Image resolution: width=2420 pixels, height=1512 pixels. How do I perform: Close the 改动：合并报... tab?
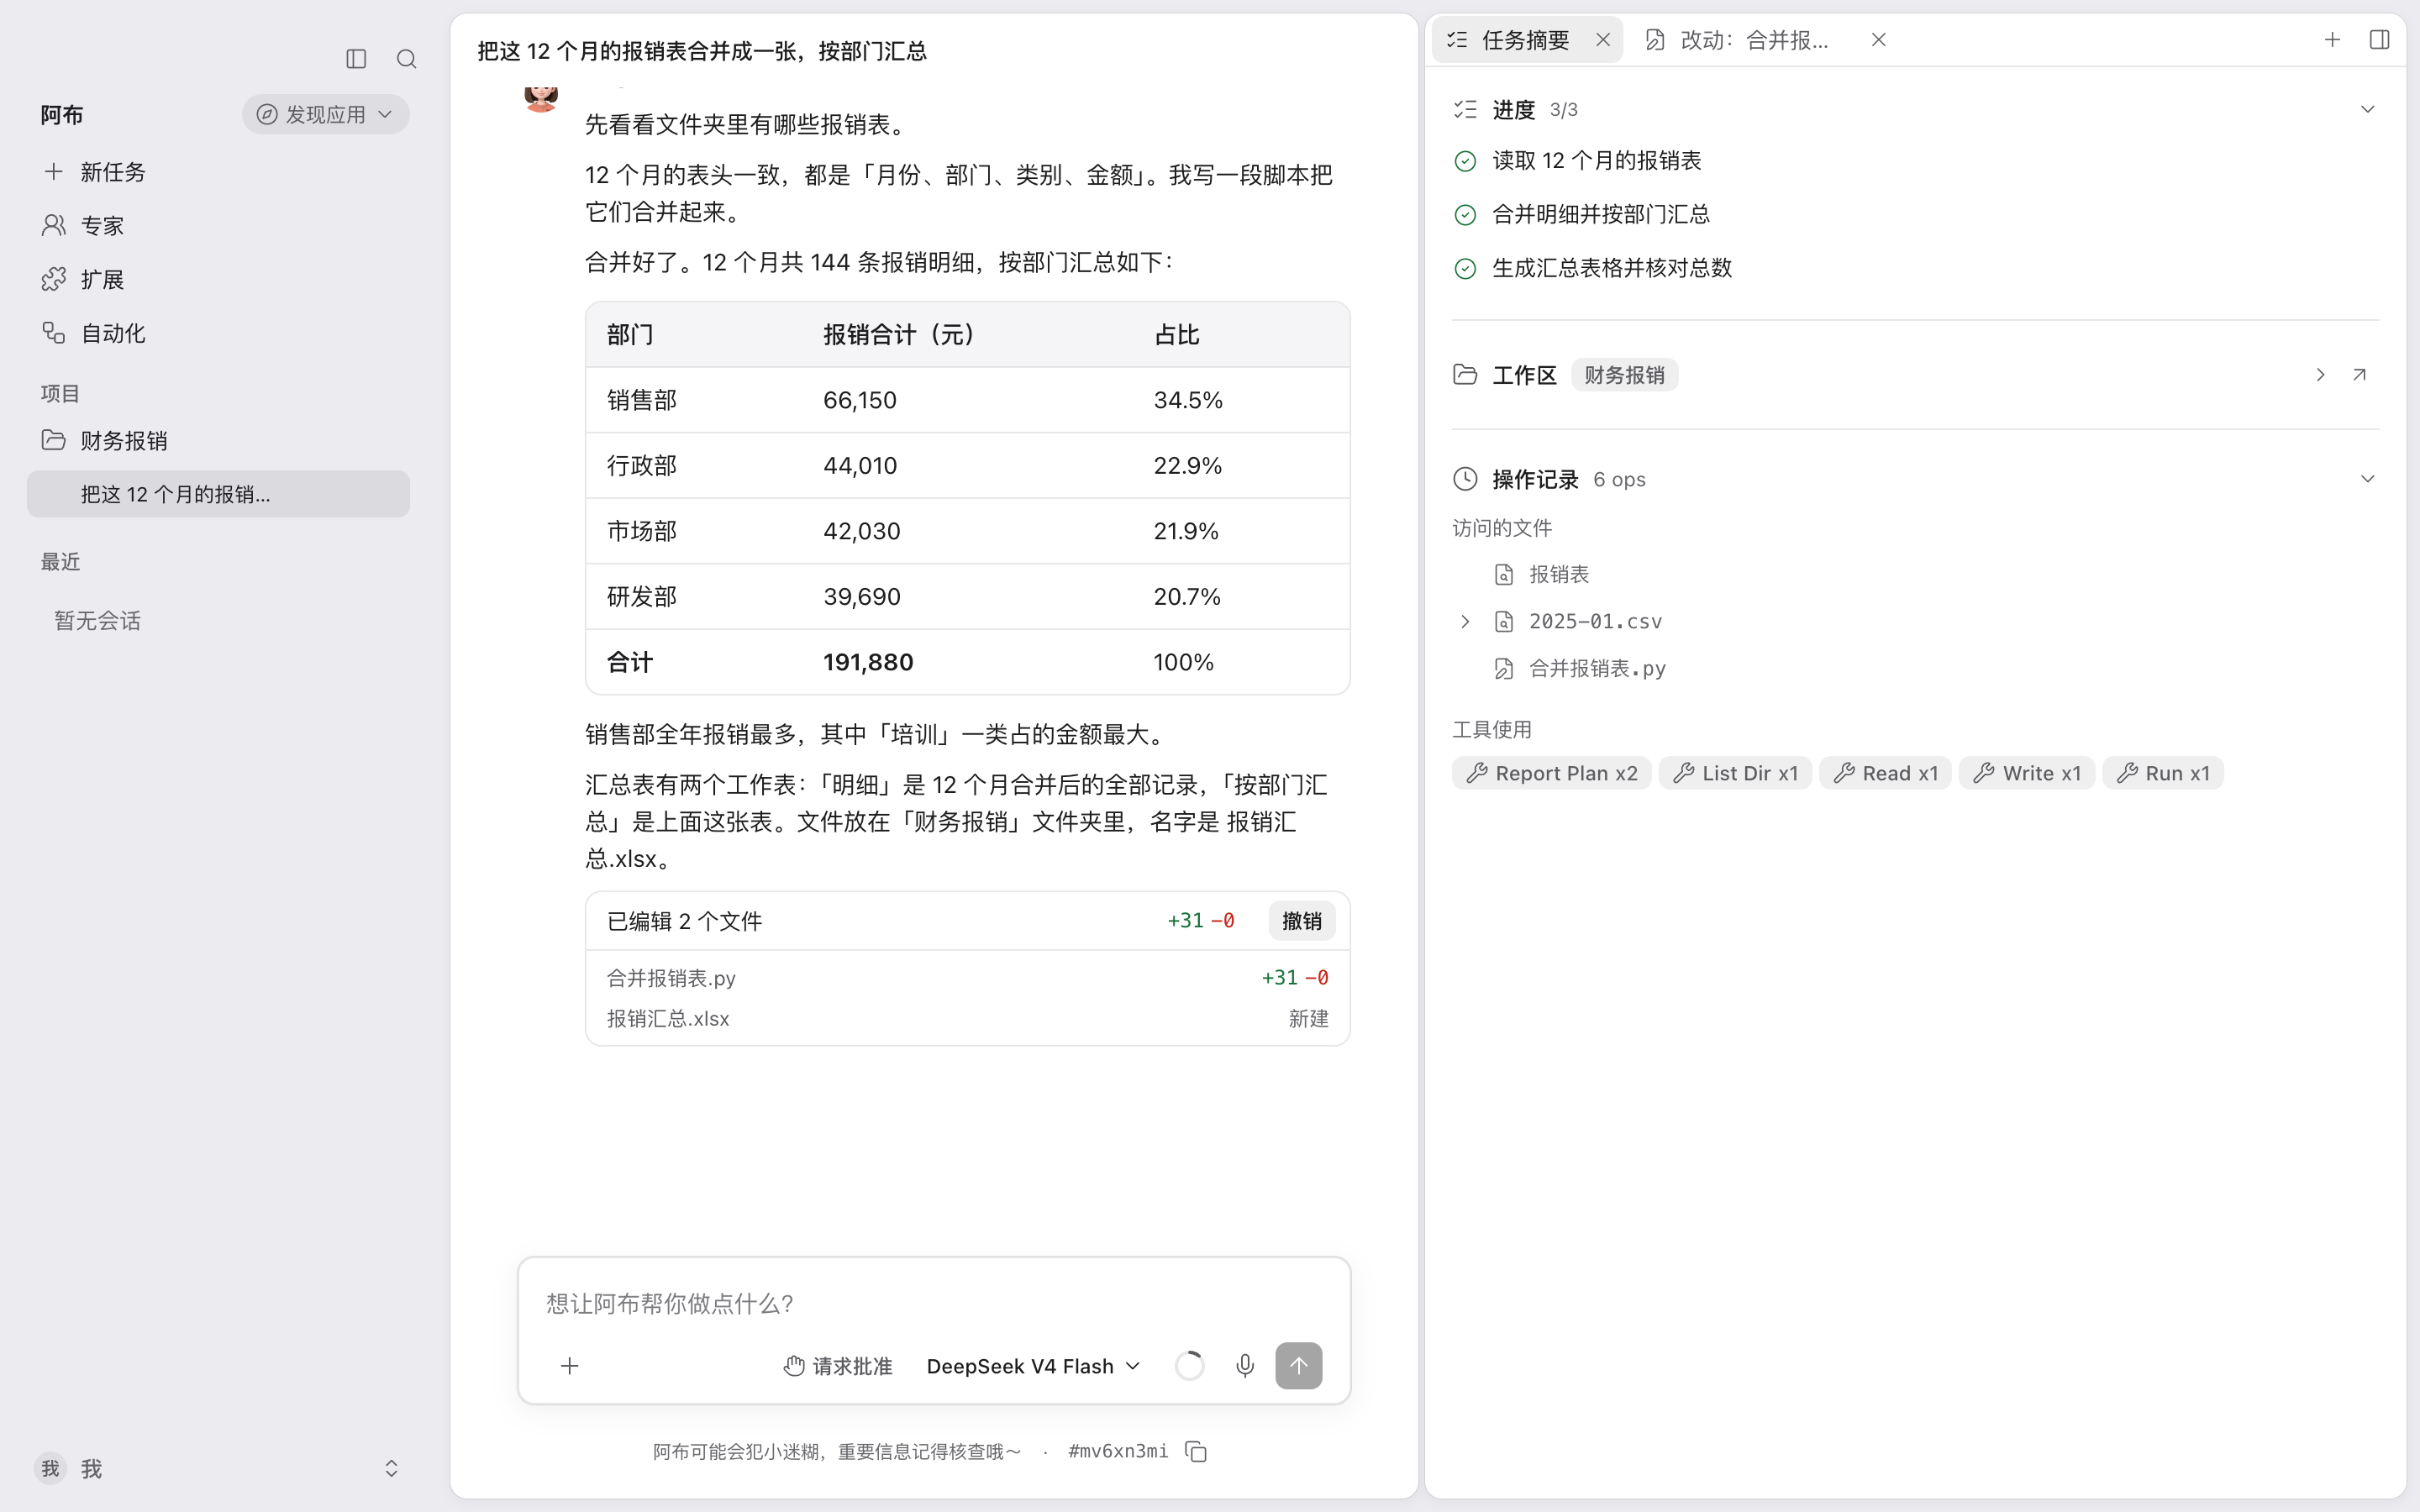[1879, 40]
